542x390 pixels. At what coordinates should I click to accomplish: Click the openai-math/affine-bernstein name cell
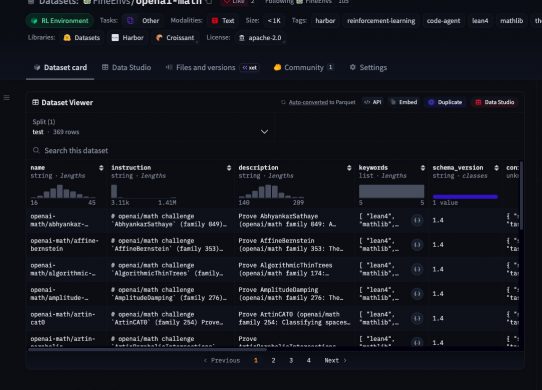pos(67,245)
